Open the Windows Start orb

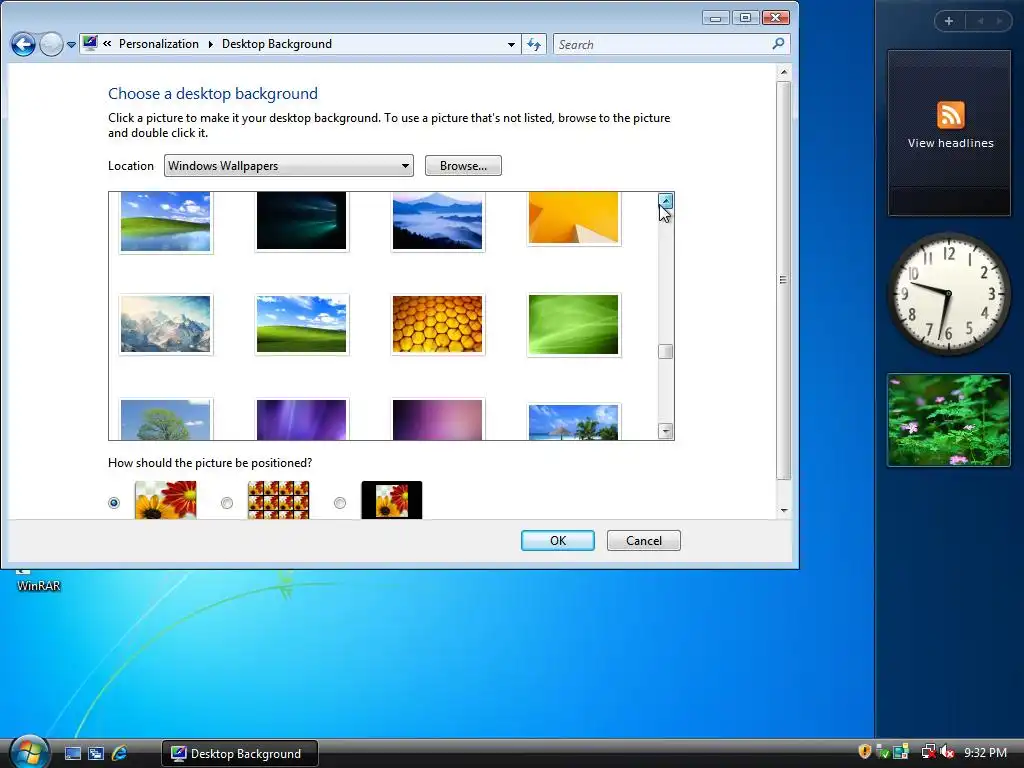[x=29, y=752]
